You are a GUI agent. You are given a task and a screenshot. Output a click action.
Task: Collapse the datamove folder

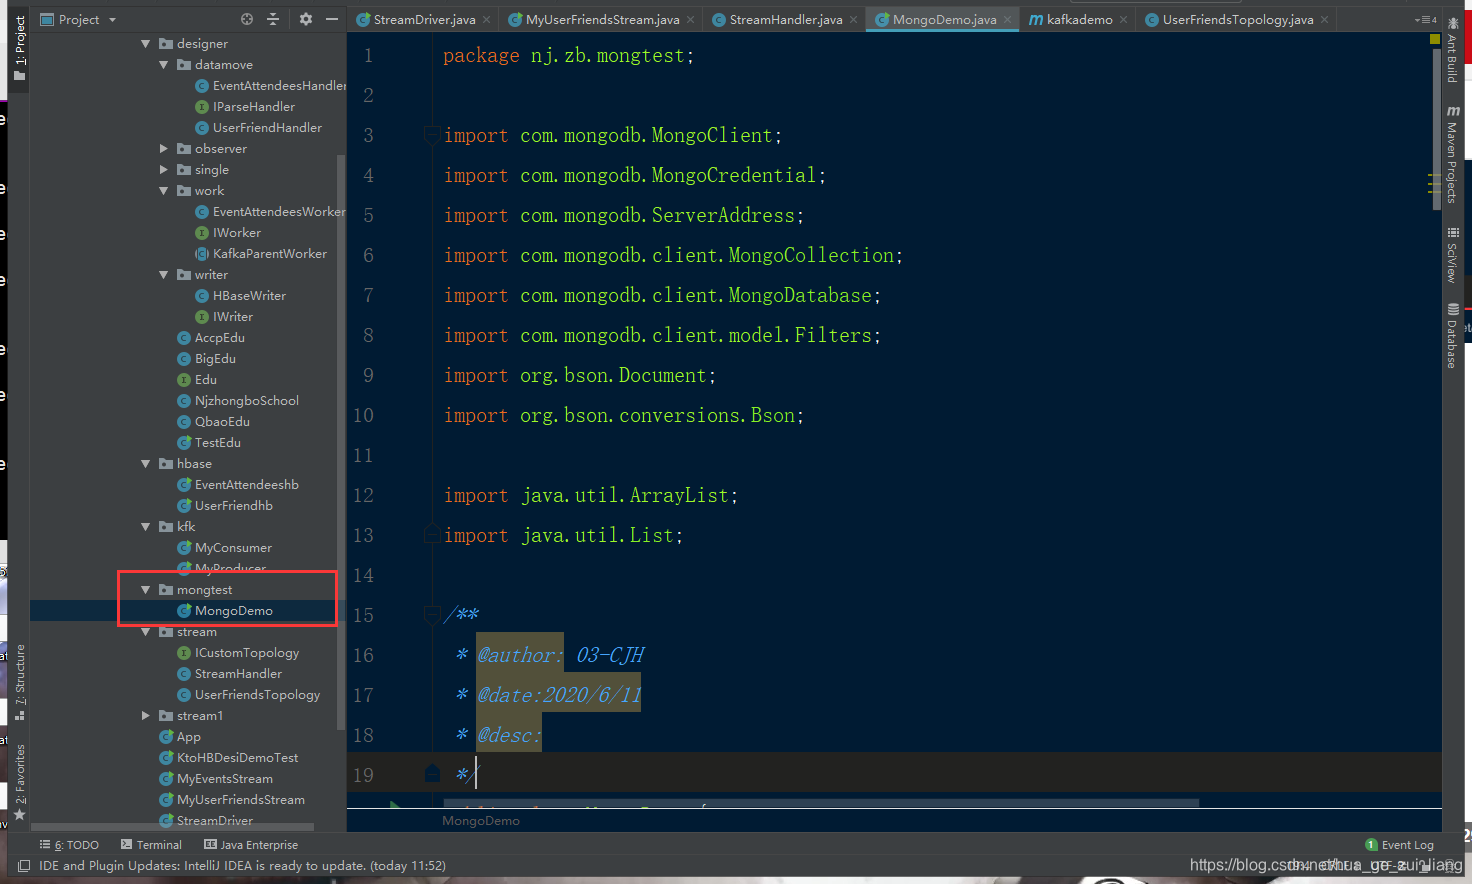(x=164, y=65)
